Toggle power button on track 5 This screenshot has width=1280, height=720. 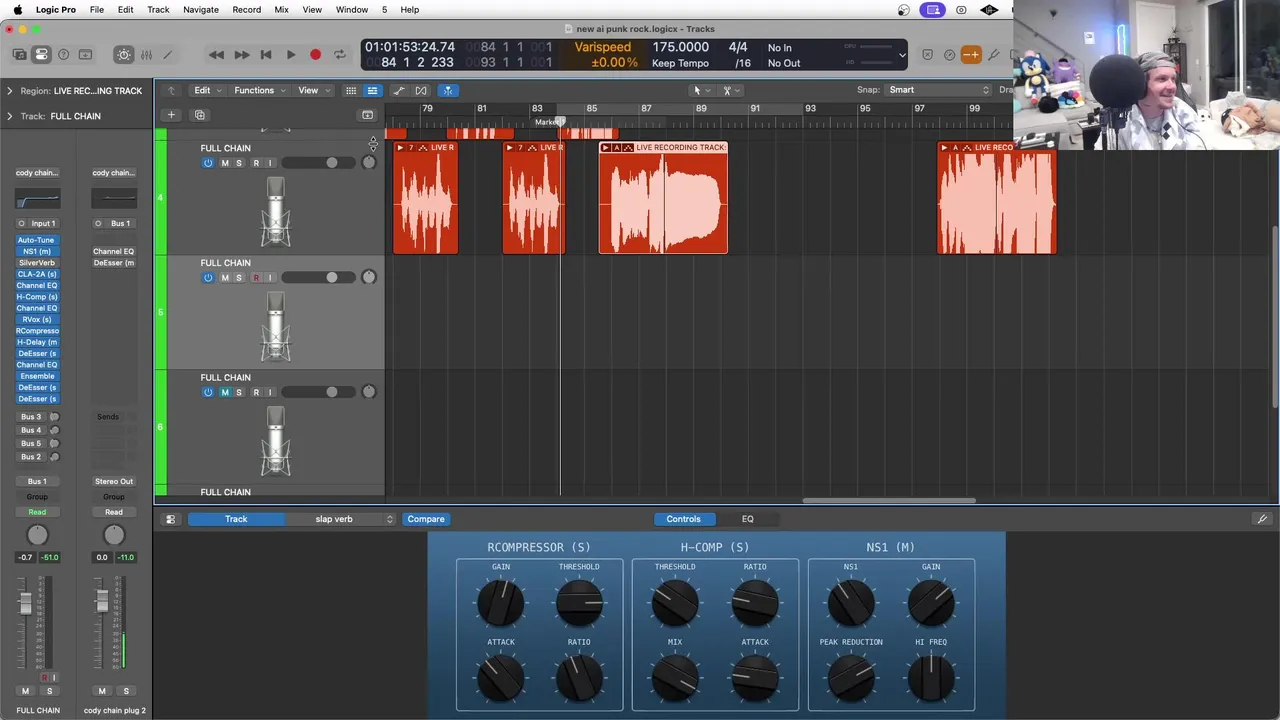[208, 278]
